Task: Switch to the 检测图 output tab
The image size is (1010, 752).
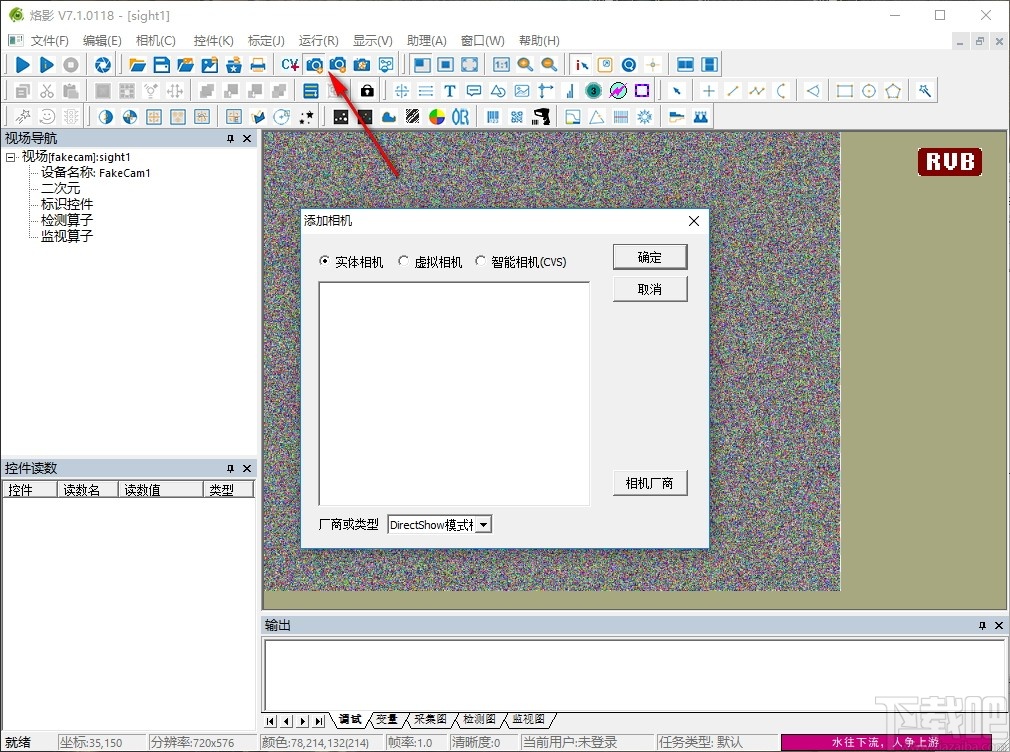Action: [x=479, y=720]
